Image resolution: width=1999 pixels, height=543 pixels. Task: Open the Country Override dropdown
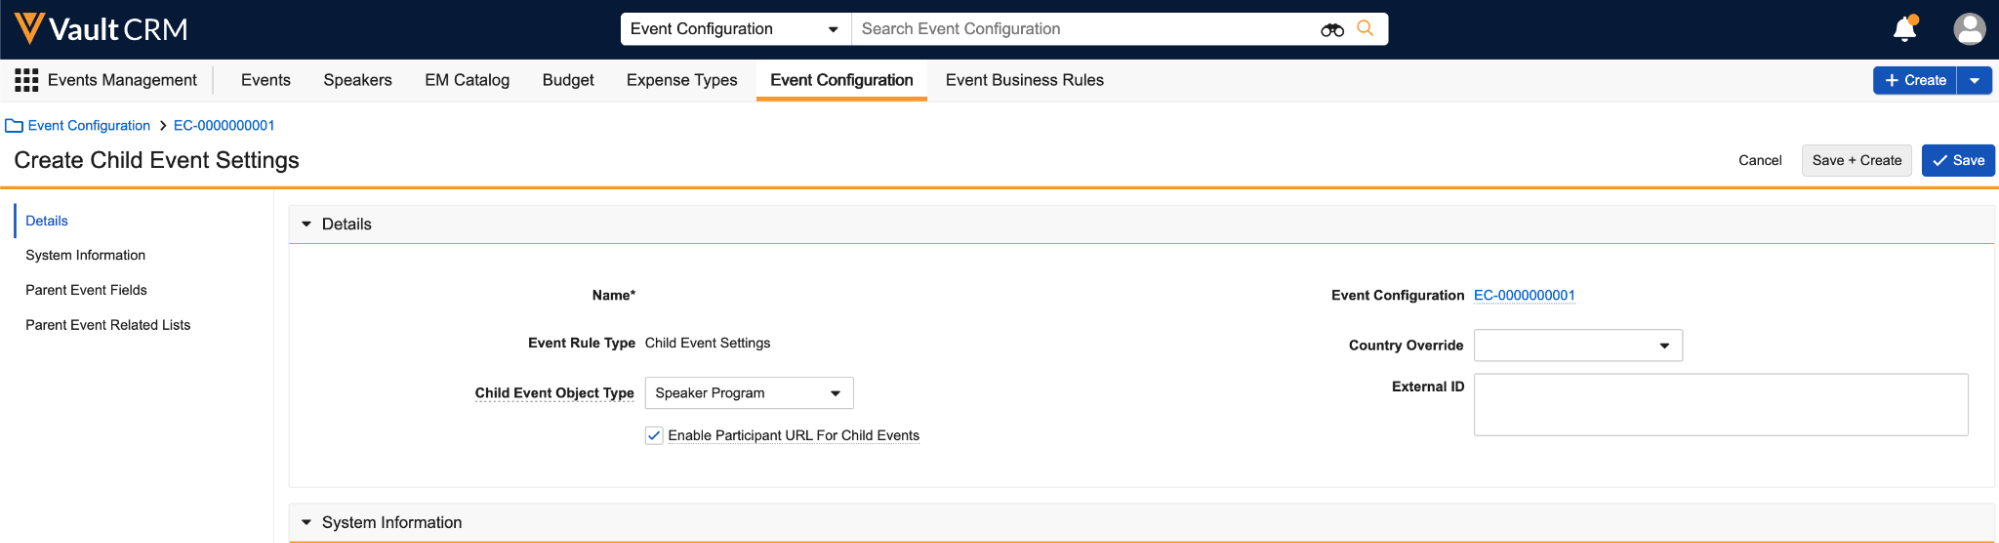pos(1577,346)
